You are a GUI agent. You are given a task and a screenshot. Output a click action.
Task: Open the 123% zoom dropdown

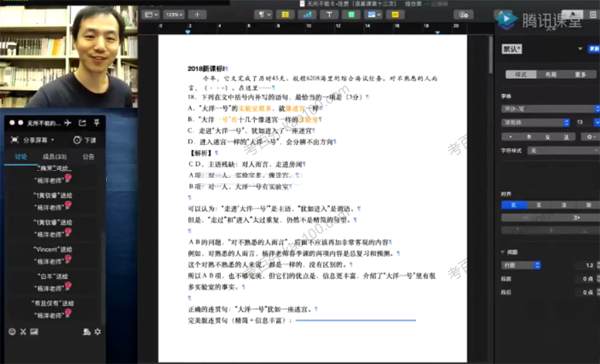[174, 15]
